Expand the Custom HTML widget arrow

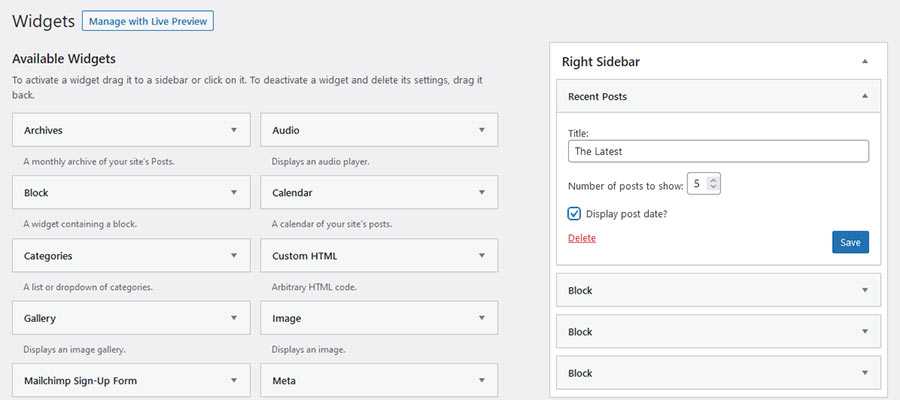[x=481, y=256]
